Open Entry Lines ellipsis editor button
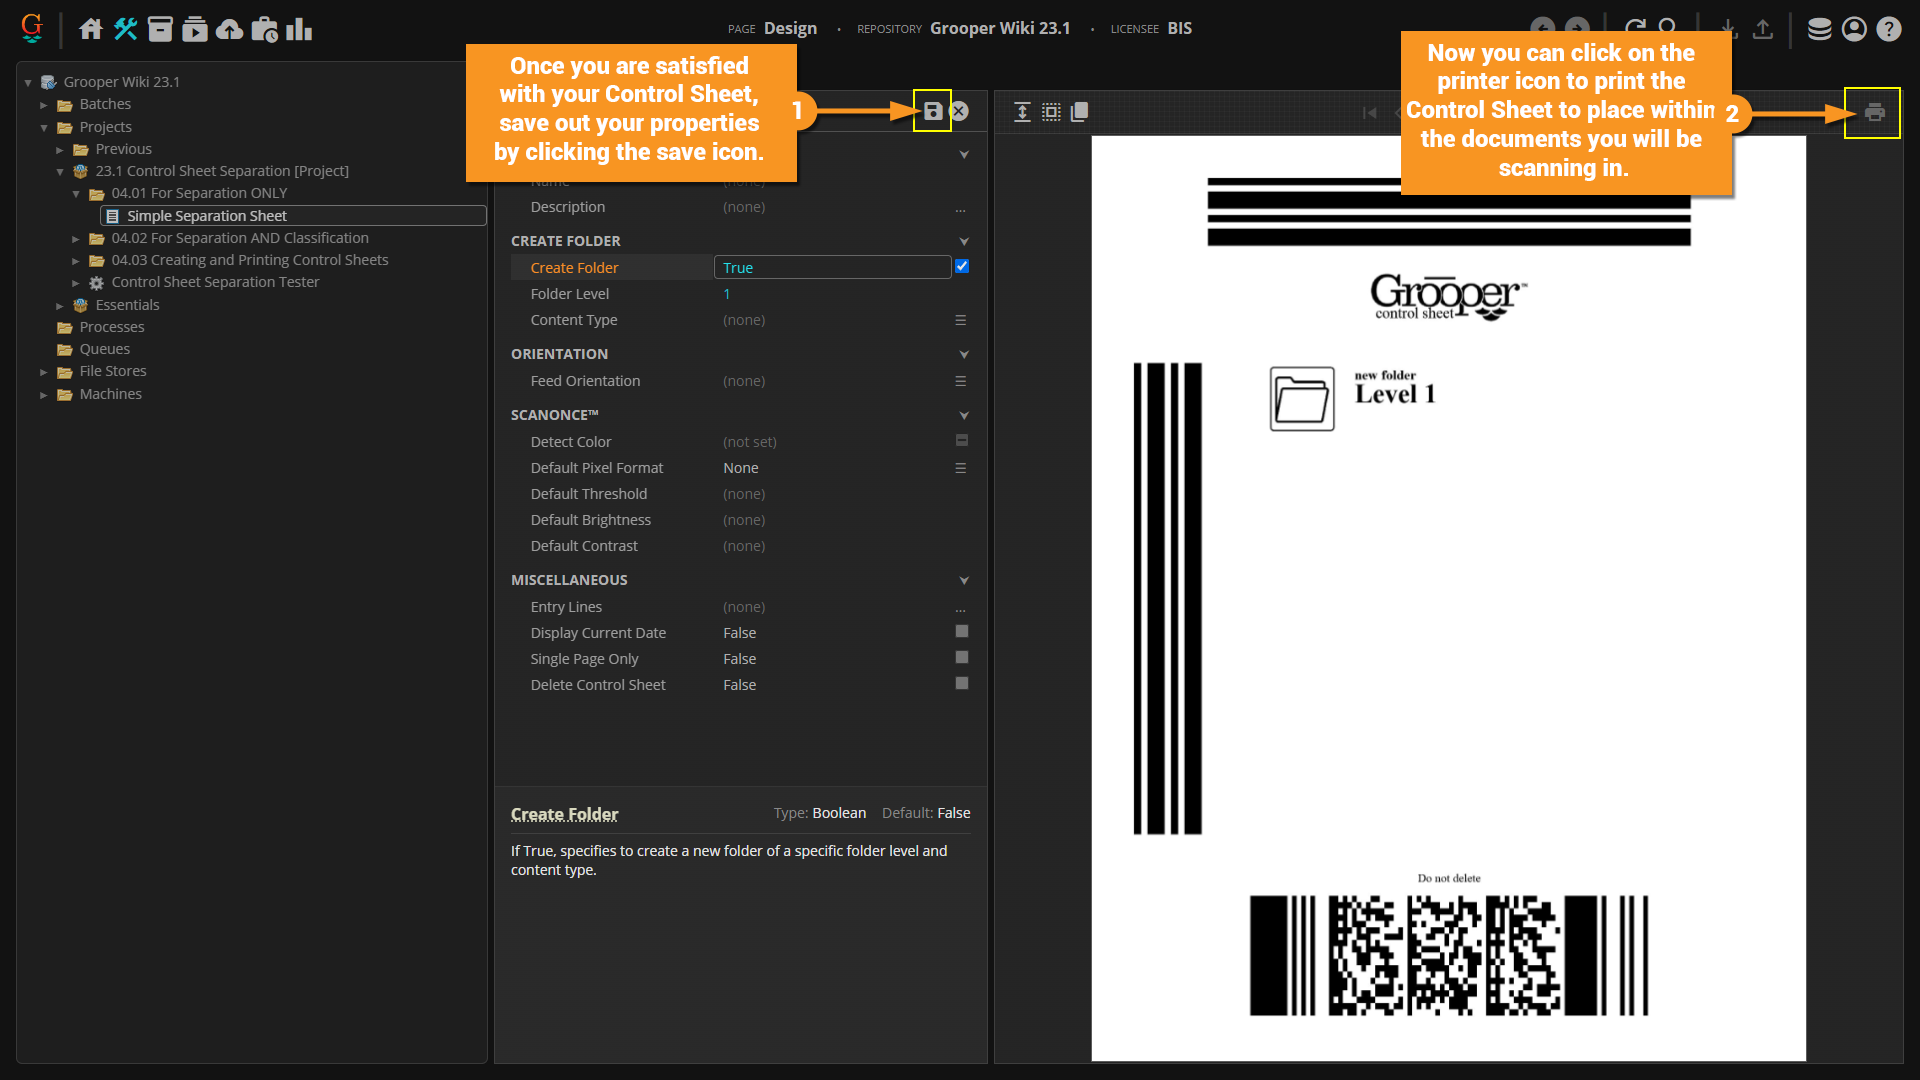This screenshot has width=1920, height=1080. 960,607
